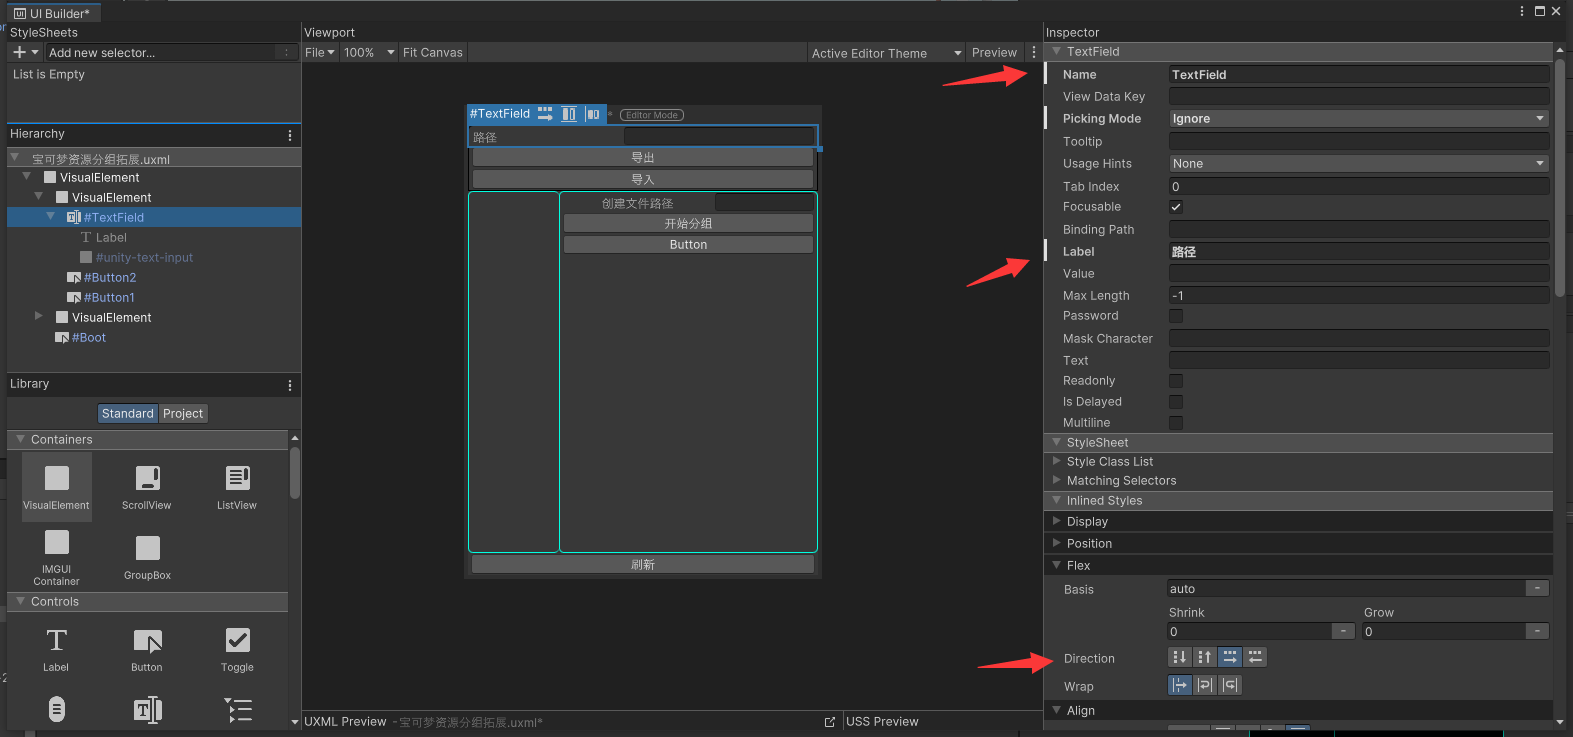Screen dimensions: 1573x737
Task: Click the Library vertical scrollbar
Action: click(295, 472)
